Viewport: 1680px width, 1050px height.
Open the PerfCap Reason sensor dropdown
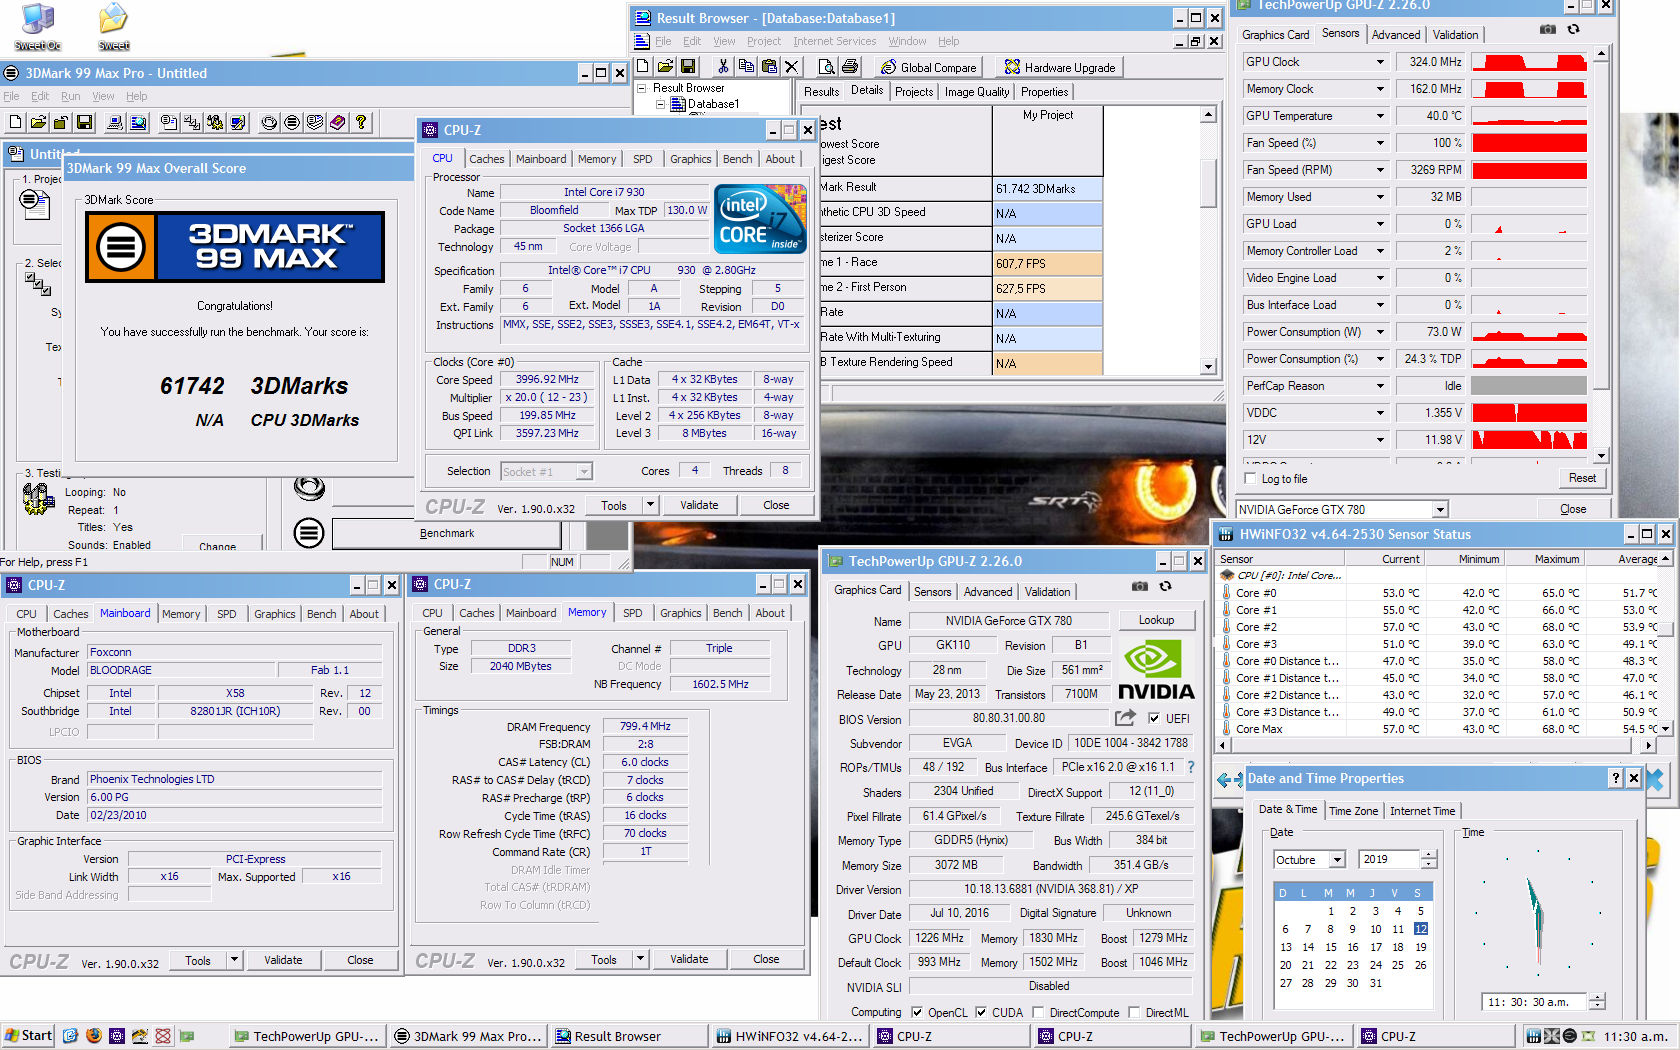click(1380, 386)
